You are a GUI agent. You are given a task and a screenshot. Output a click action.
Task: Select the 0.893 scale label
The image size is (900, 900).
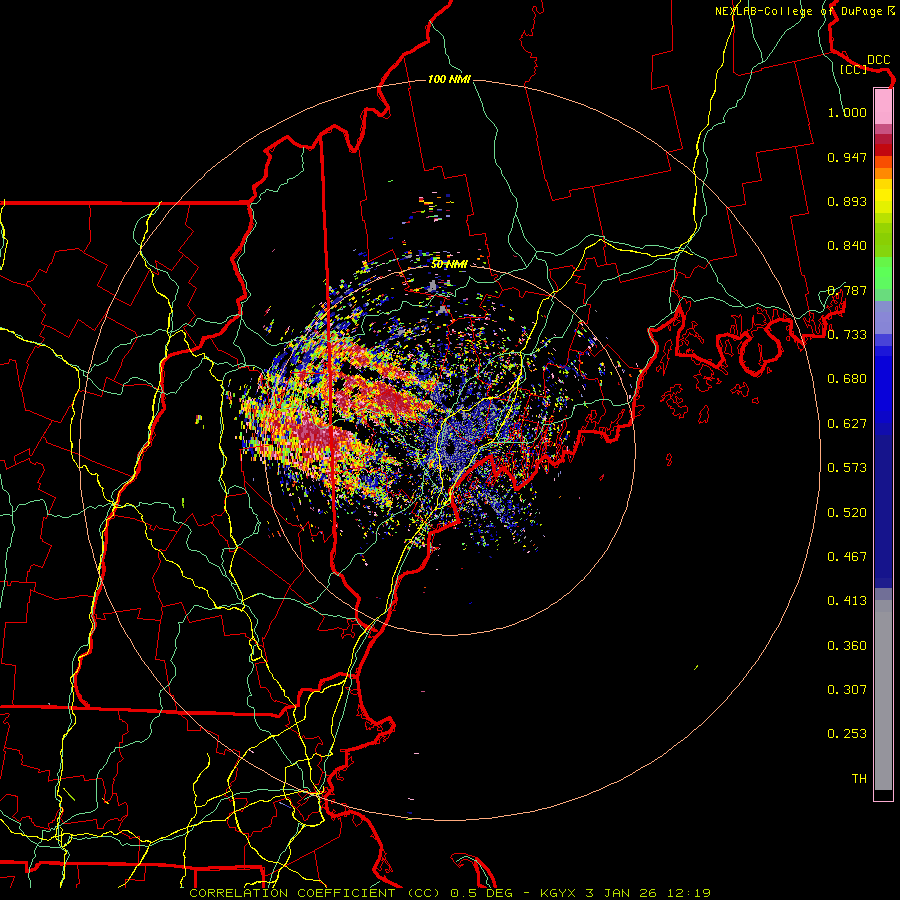(x=847, y=201)
